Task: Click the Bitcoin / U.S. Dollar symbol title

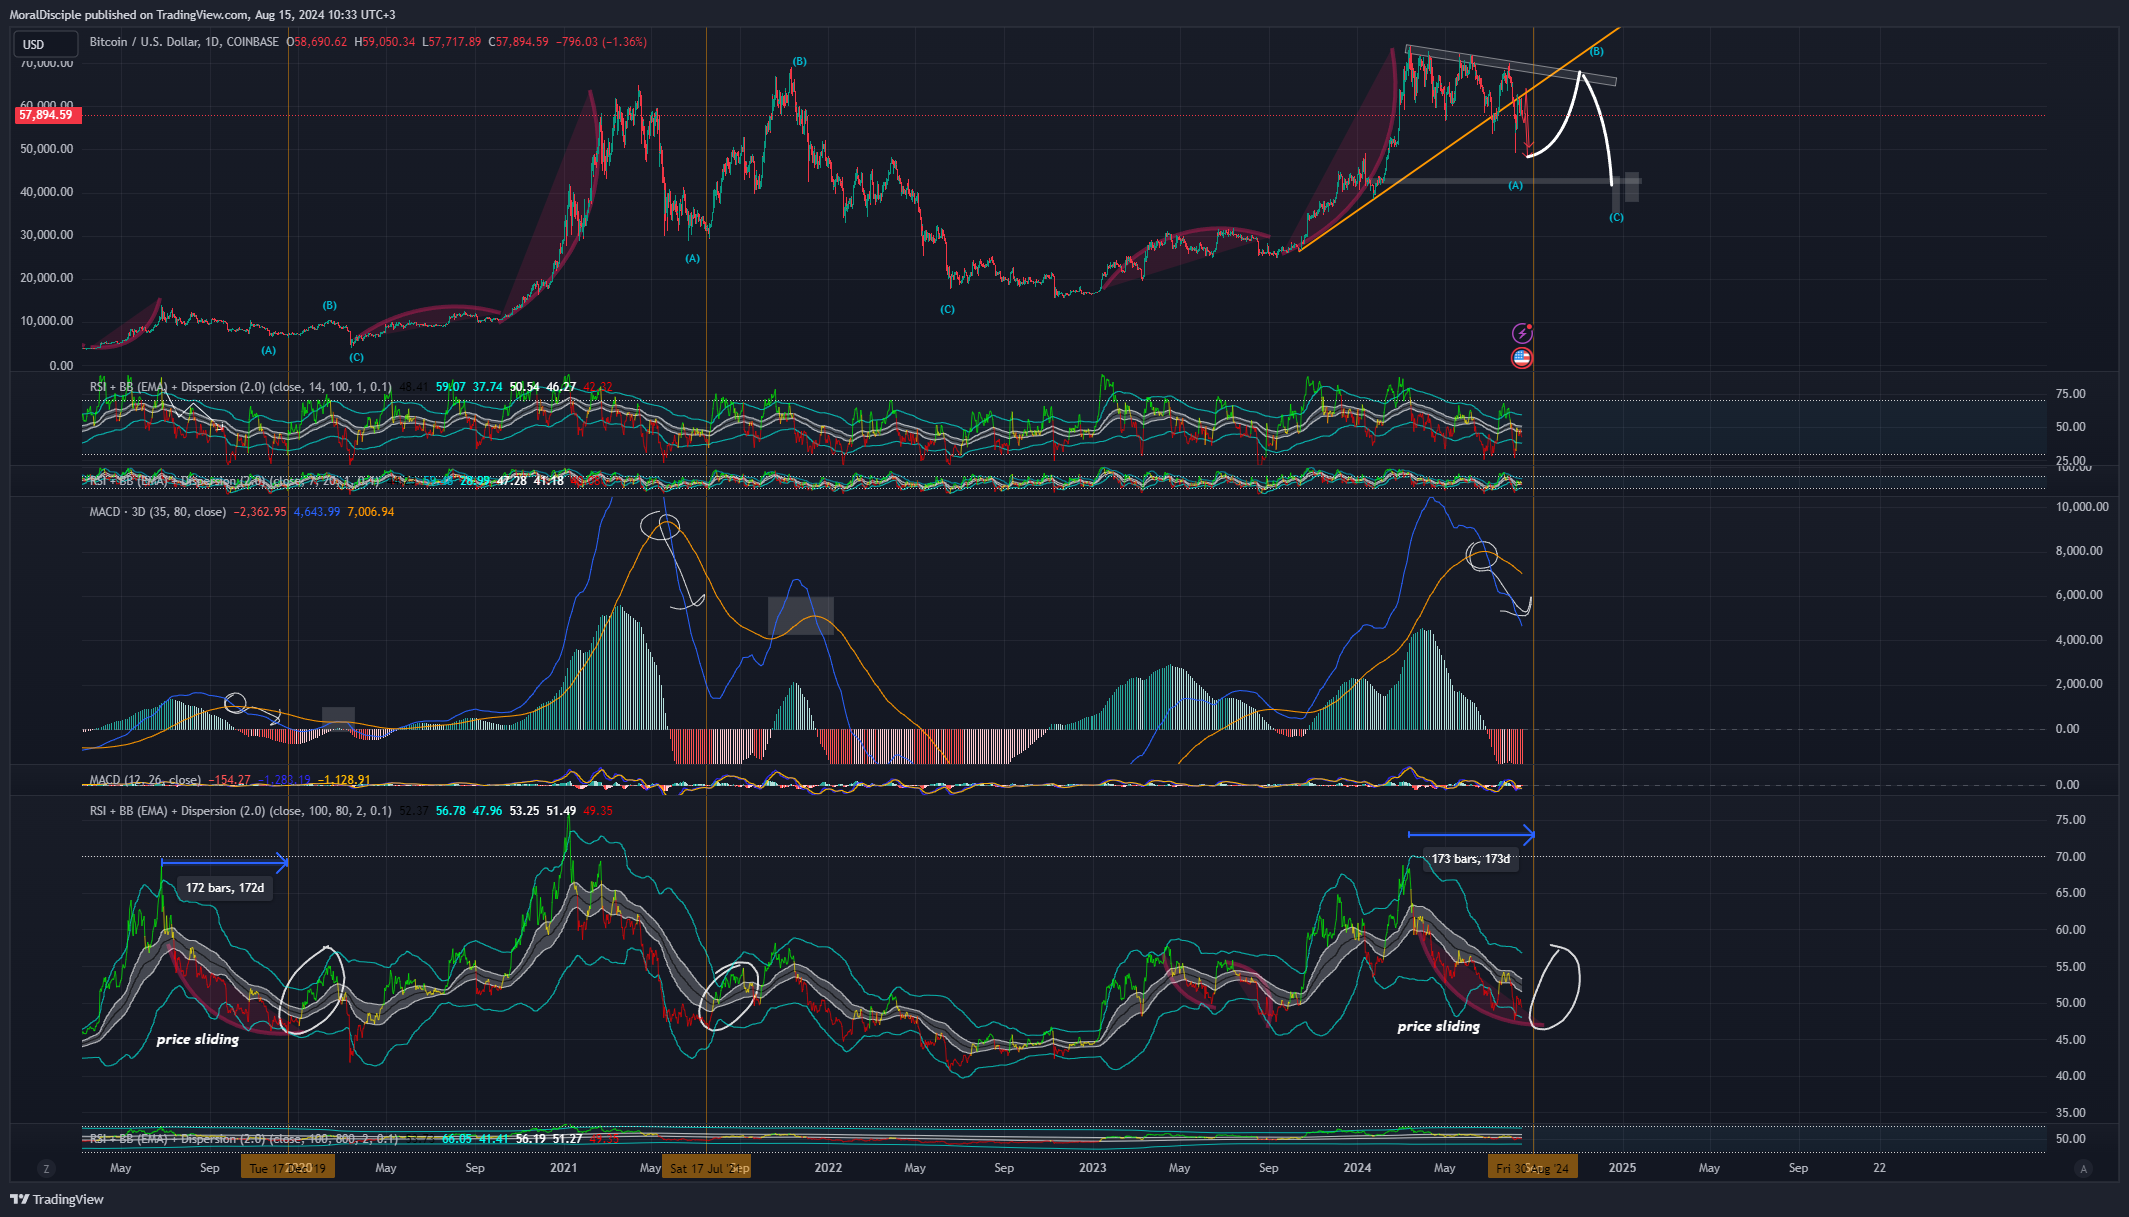Action: tap(184, 42)
